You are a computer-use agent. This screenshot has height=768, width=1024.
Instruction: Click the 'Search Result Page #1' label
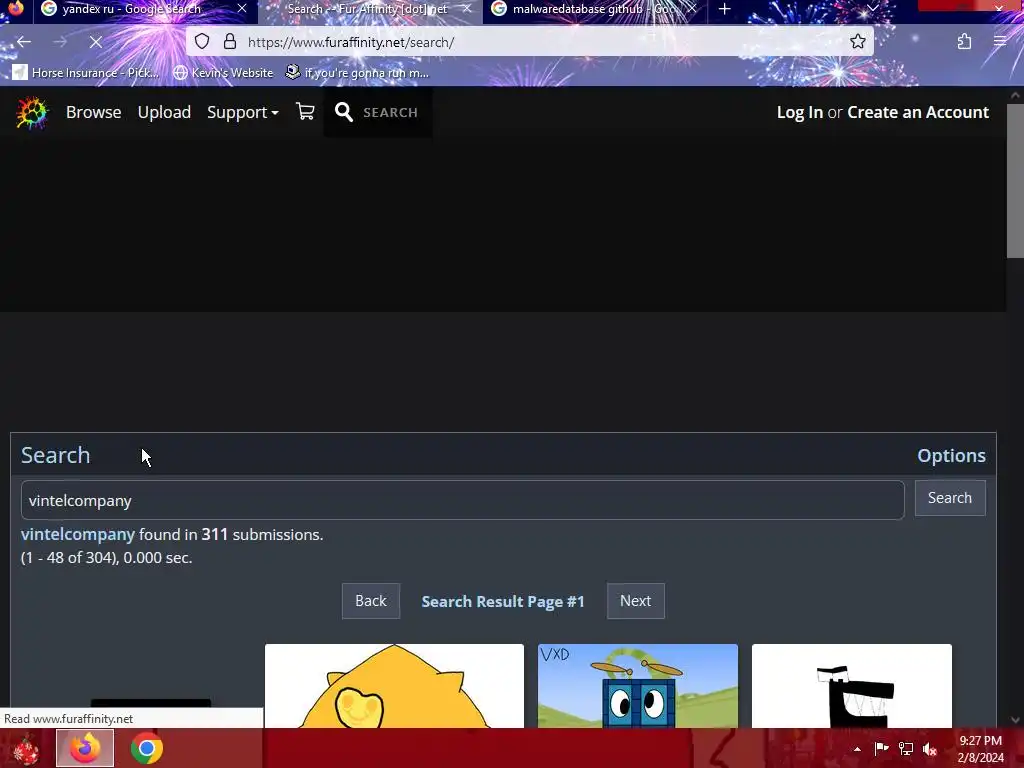coord(503,601)
